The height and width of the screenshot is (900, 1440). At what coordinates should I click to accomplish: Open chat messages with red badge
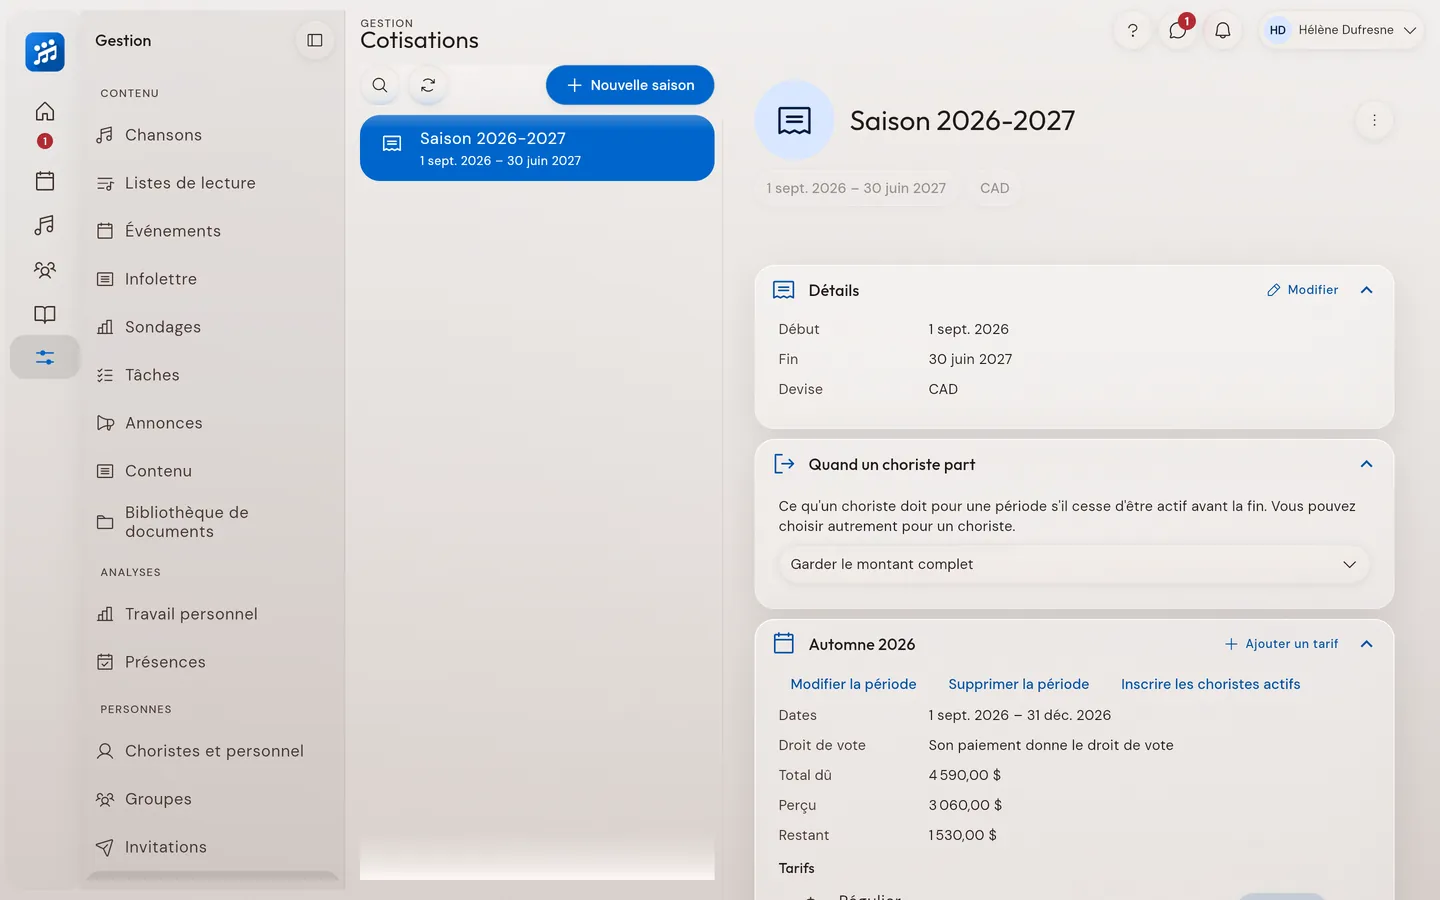point(1178,30)
